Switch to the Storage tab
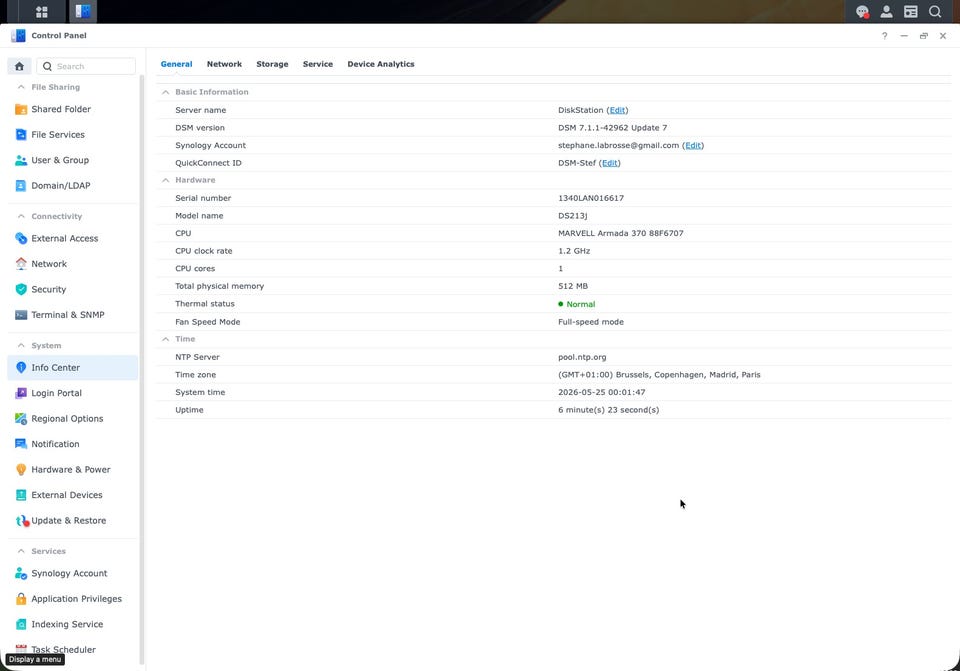The height and width of the screenshot is (671, 960). click(272, 64)
